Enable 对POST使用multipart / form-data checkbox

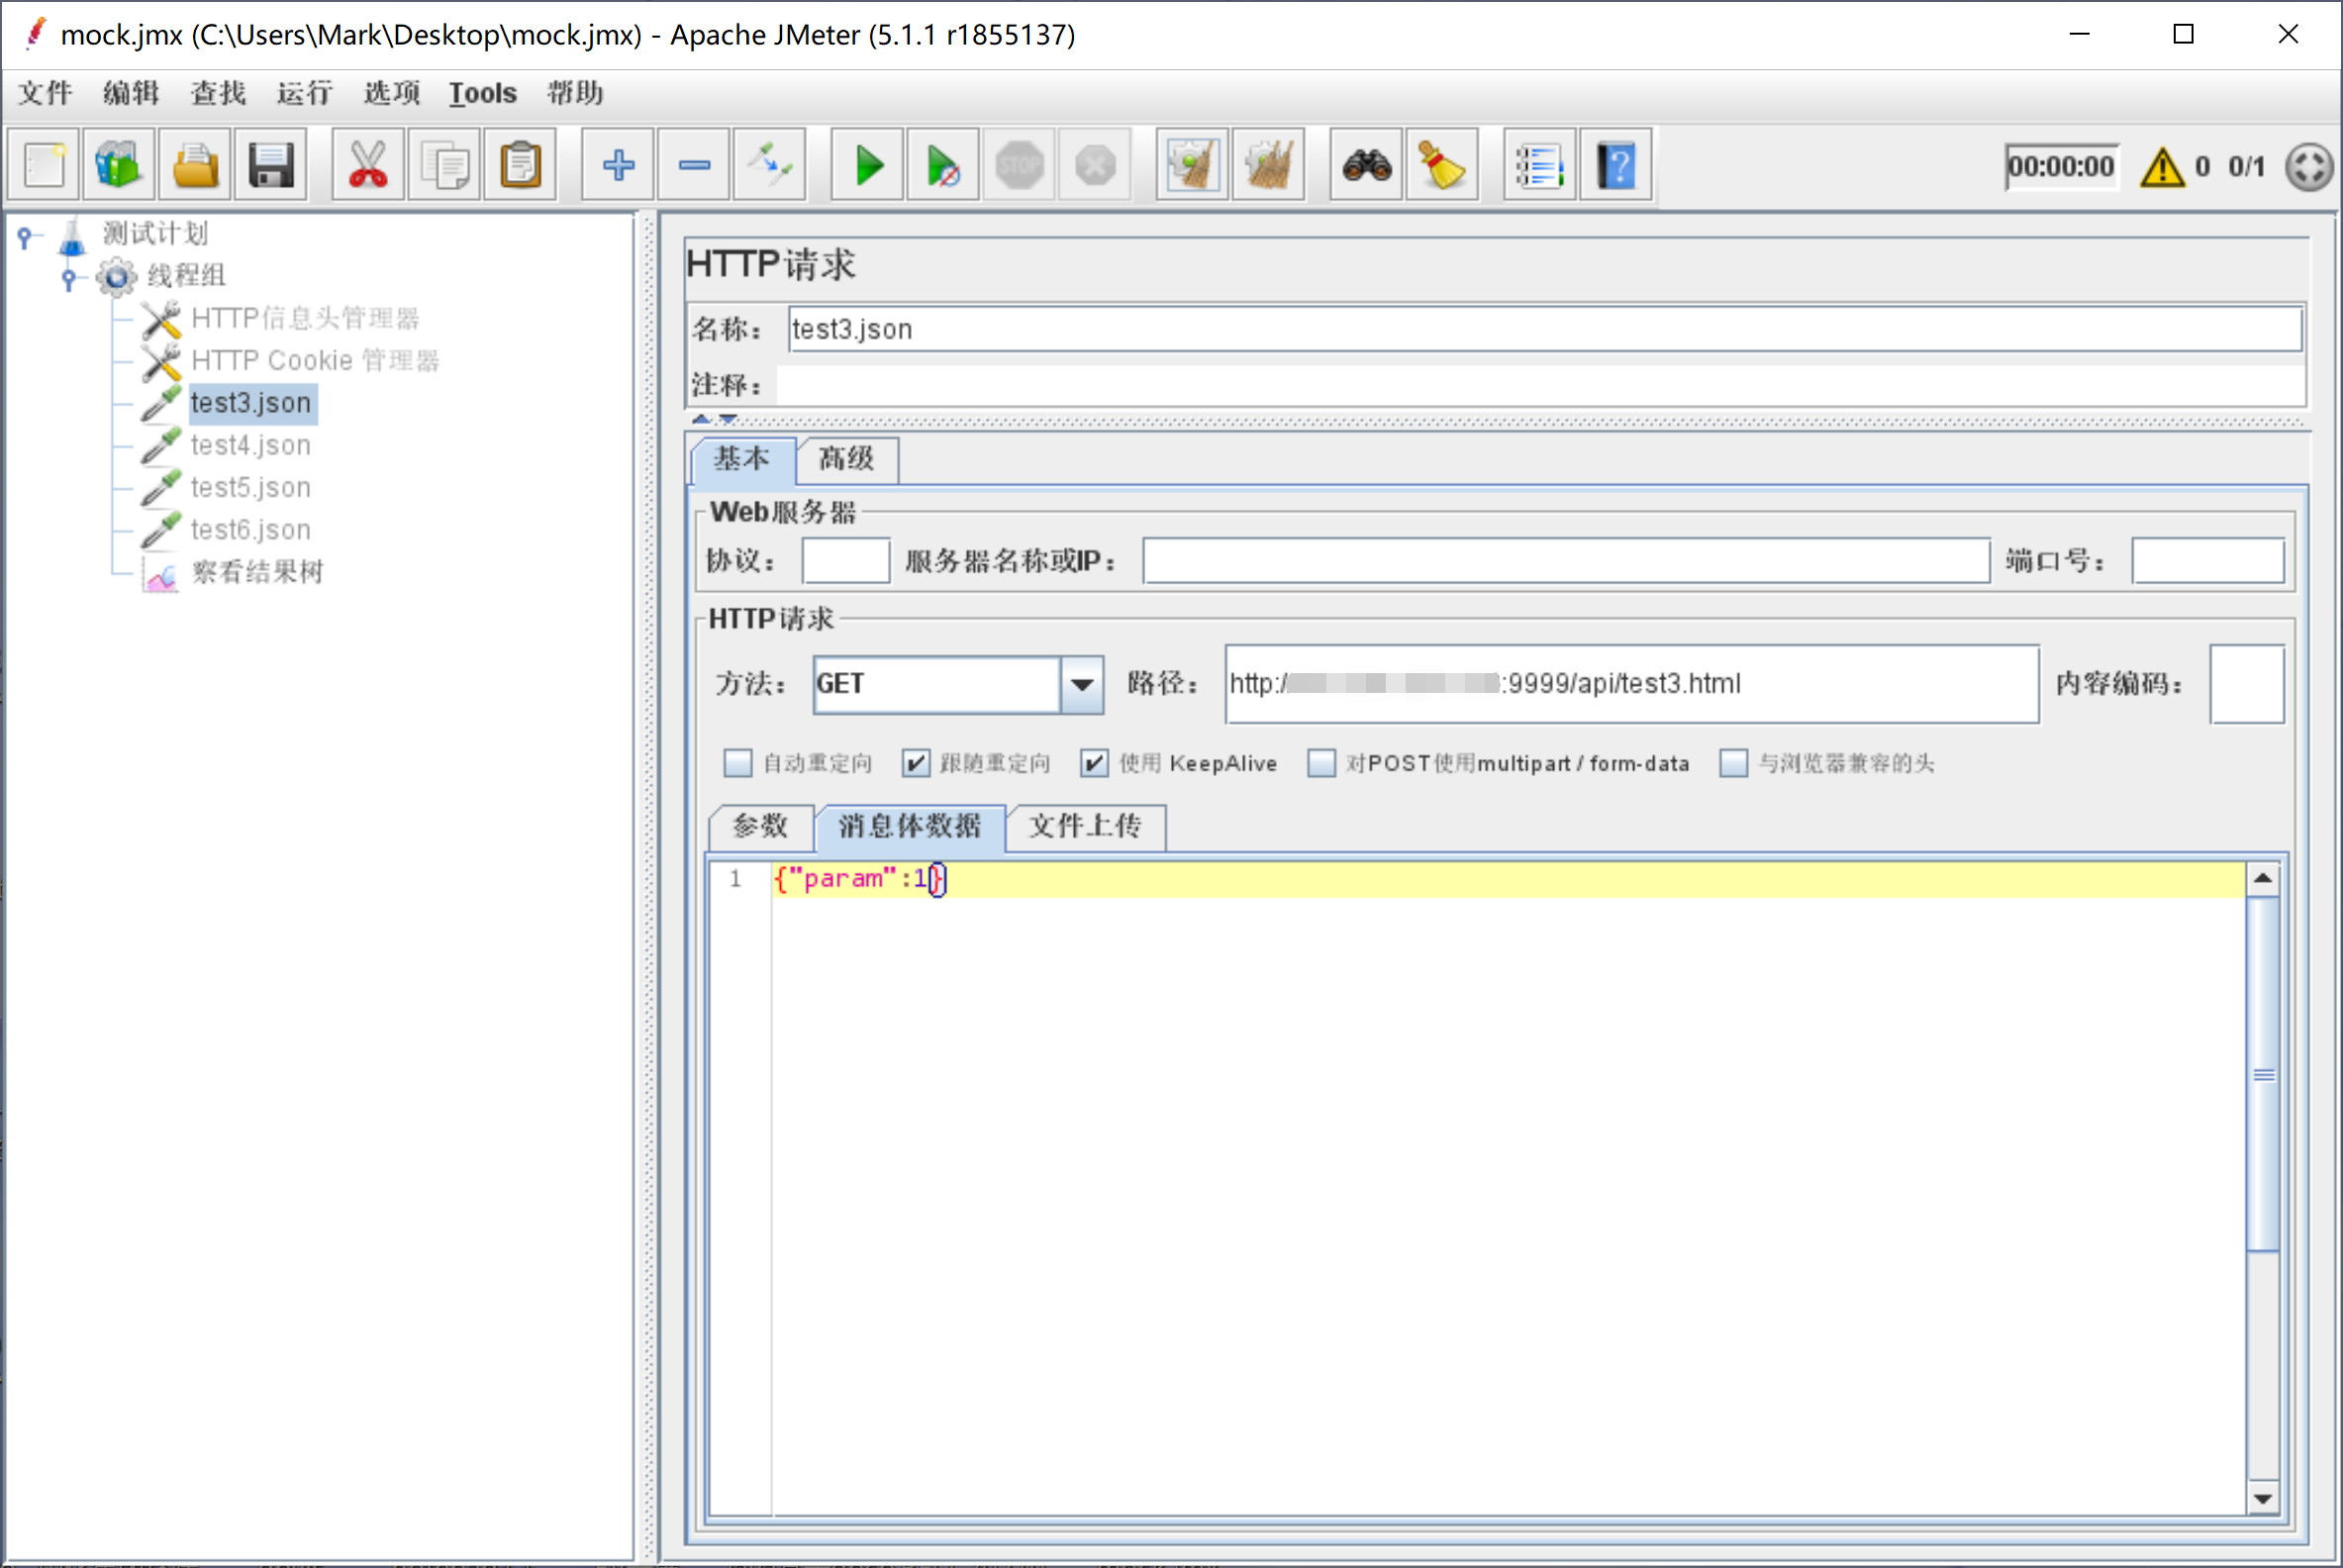click(x=1322, y=763)
